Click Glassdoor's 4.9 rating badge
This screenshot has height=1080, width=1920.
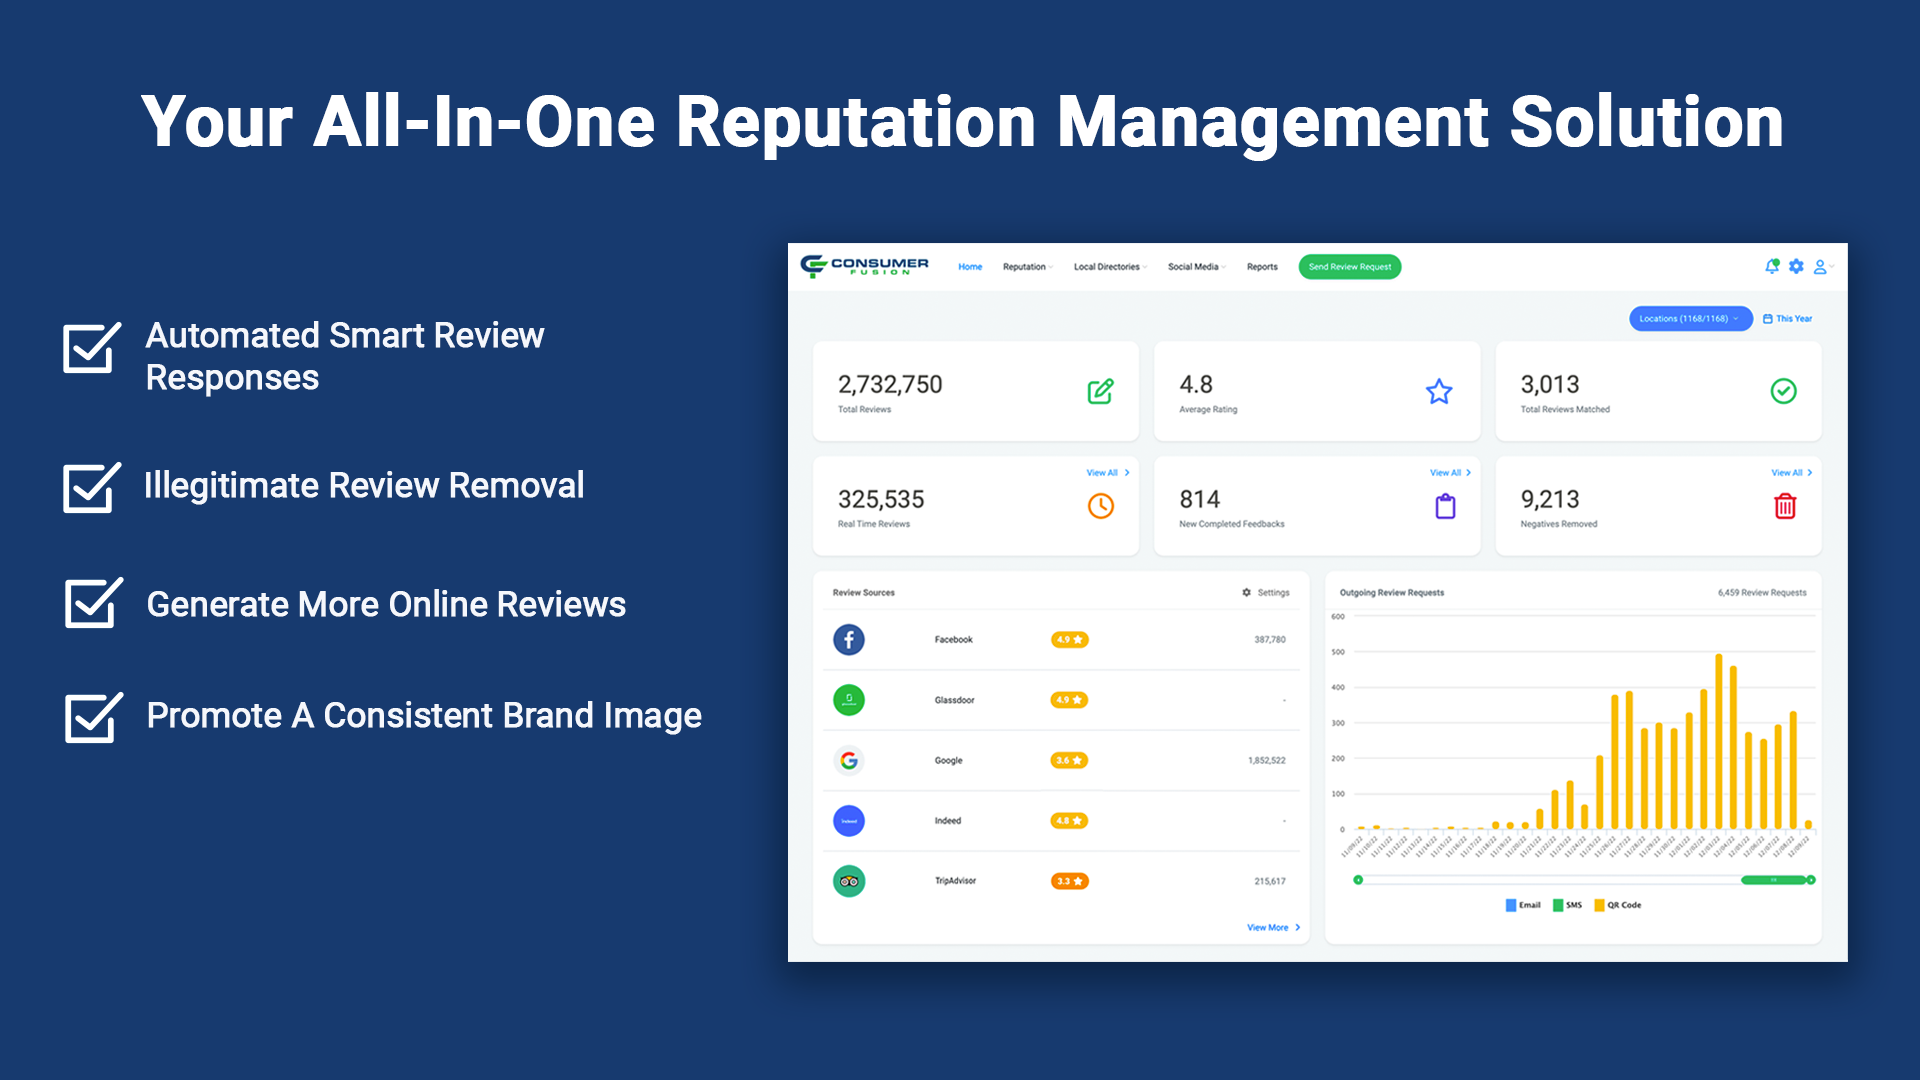click(1069, 700)
